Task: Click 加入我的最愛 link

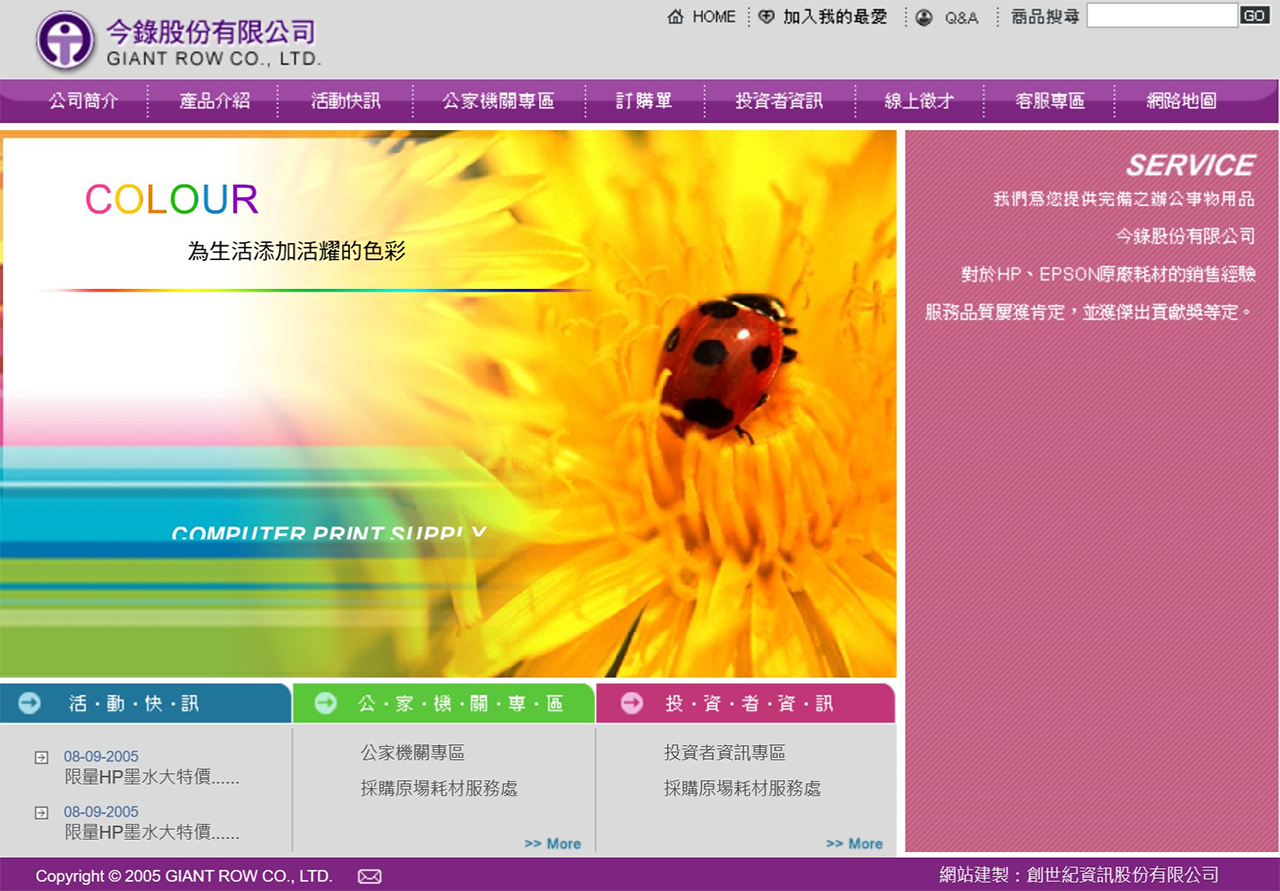Action: 835,17
